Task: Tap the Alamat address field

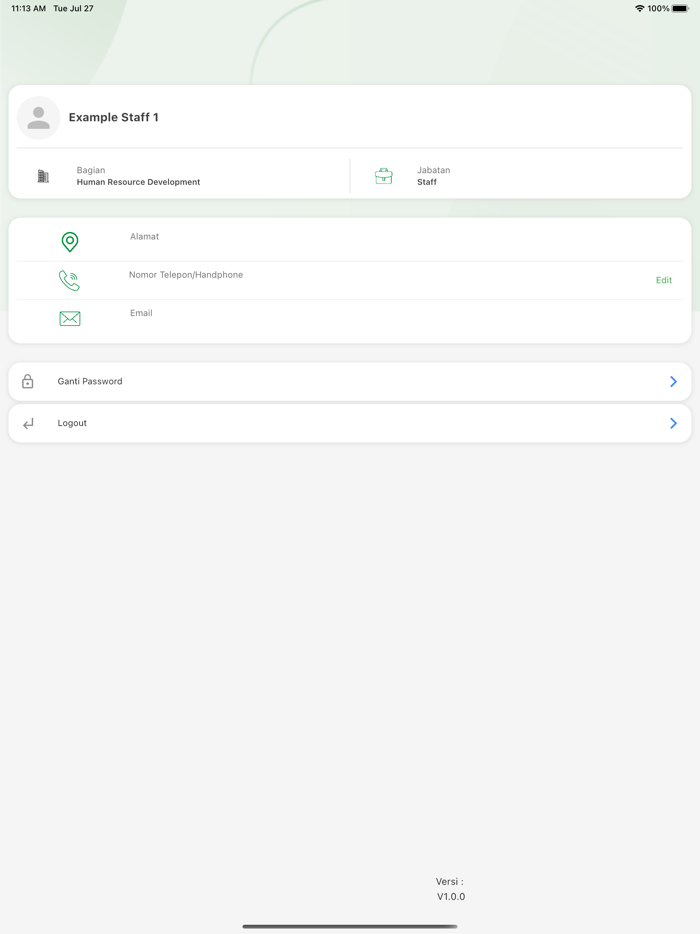Action: pyautogui.click(x=145, y=237)
